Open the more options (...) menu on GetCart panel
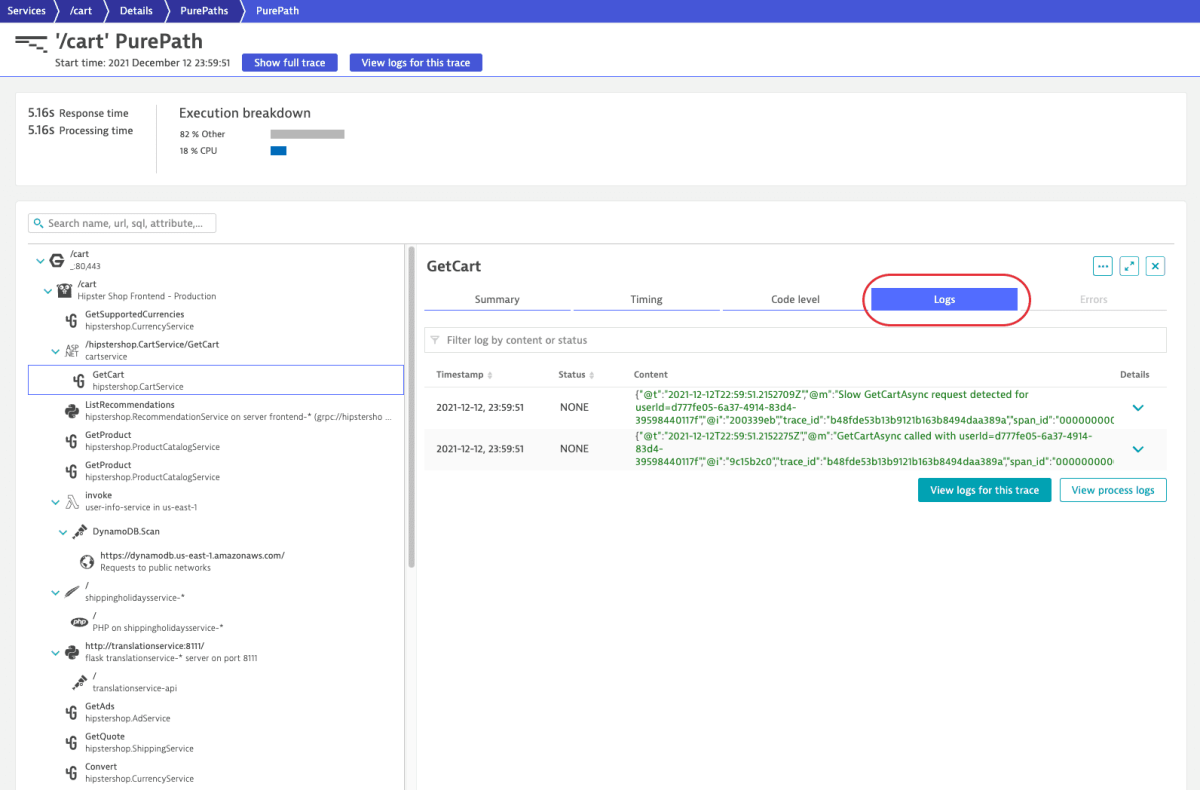This screenshot has width=1200, height=790. tap(1102, 265)
